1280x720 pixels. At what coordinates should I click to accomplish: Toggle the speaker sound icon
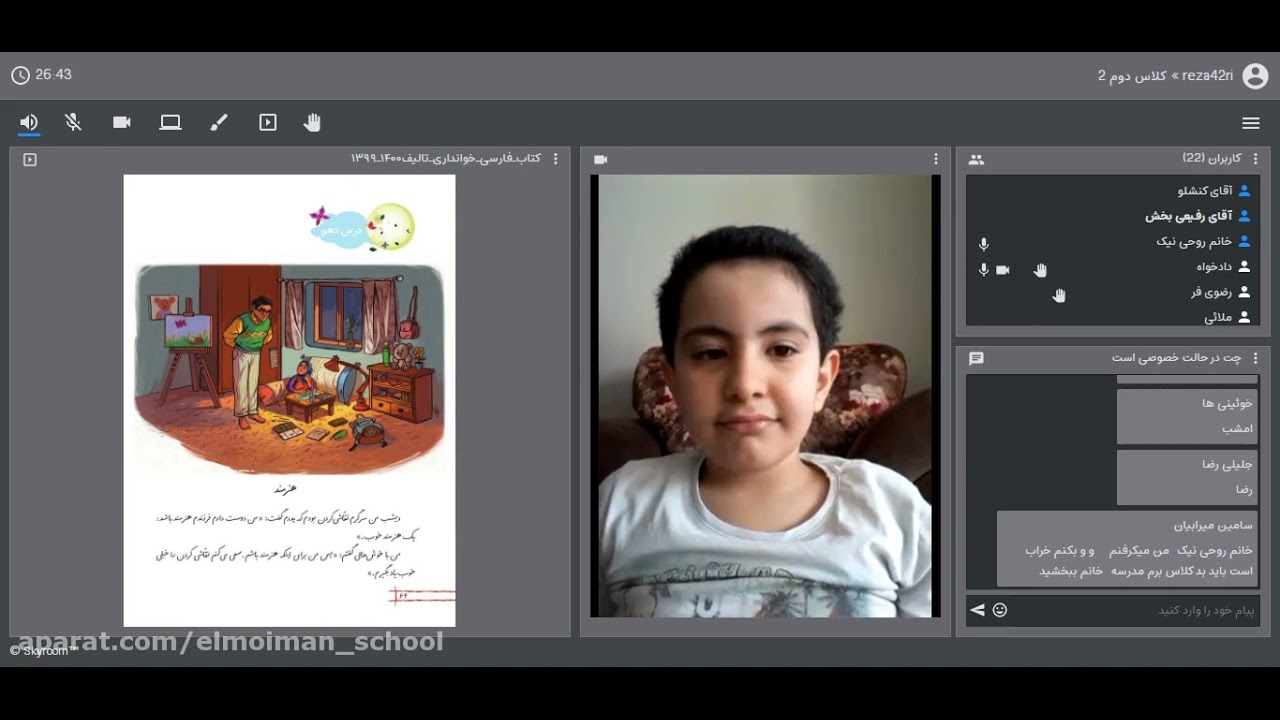click(29, 122)
